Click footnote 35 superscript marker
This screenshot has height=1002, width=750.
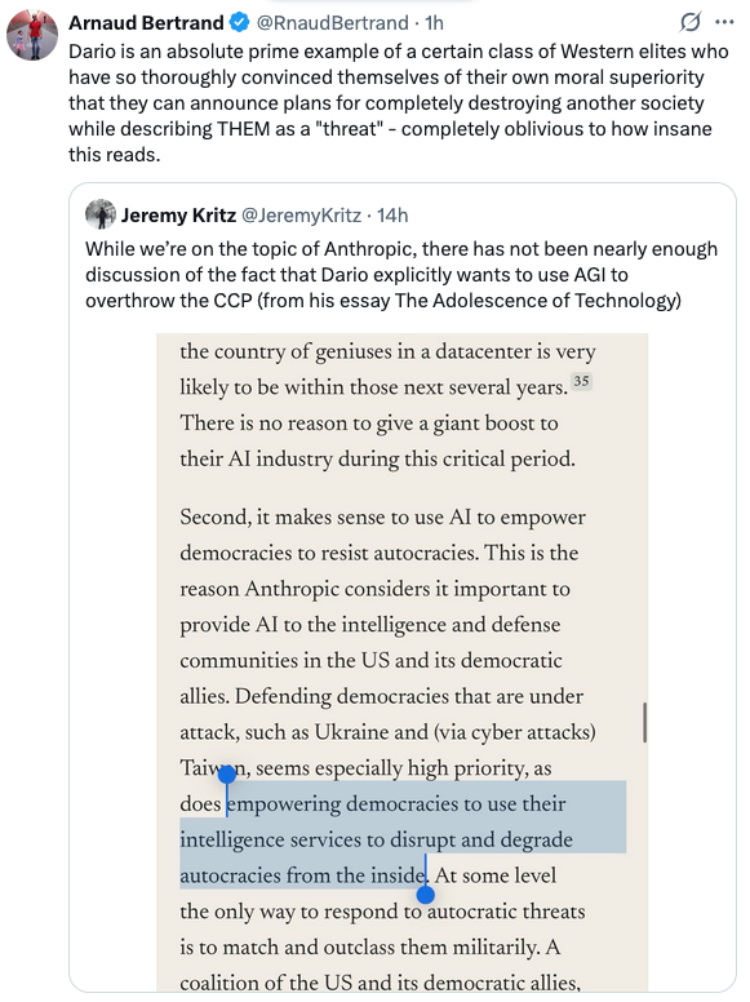pyautogui.click(x=581, y=382)
